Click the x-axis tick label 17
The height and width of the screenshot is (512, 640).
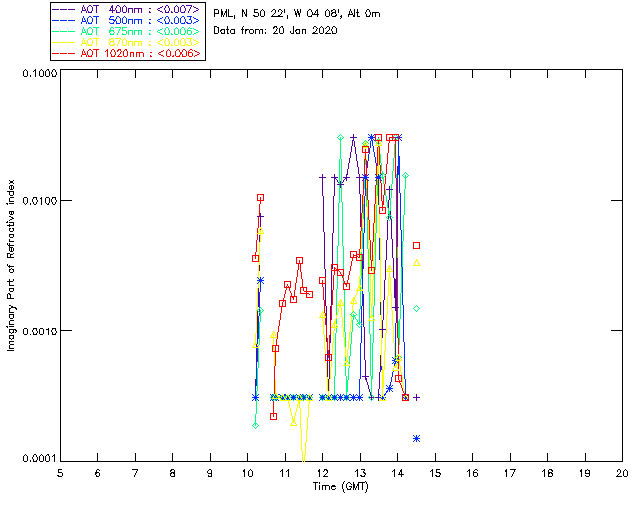(x=510, y=473)
